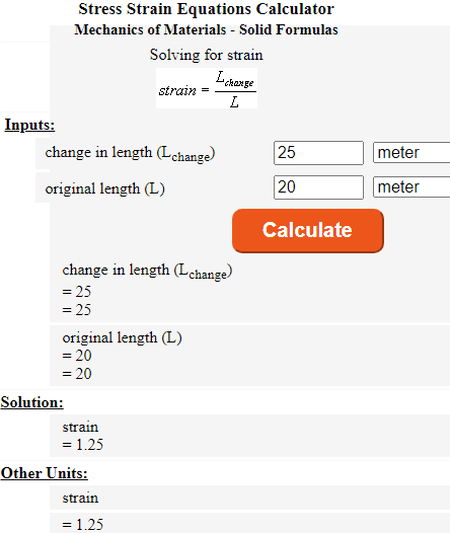The image size is (450, 533).
Task: Click the Solution heading
Action: click(32, 402)
